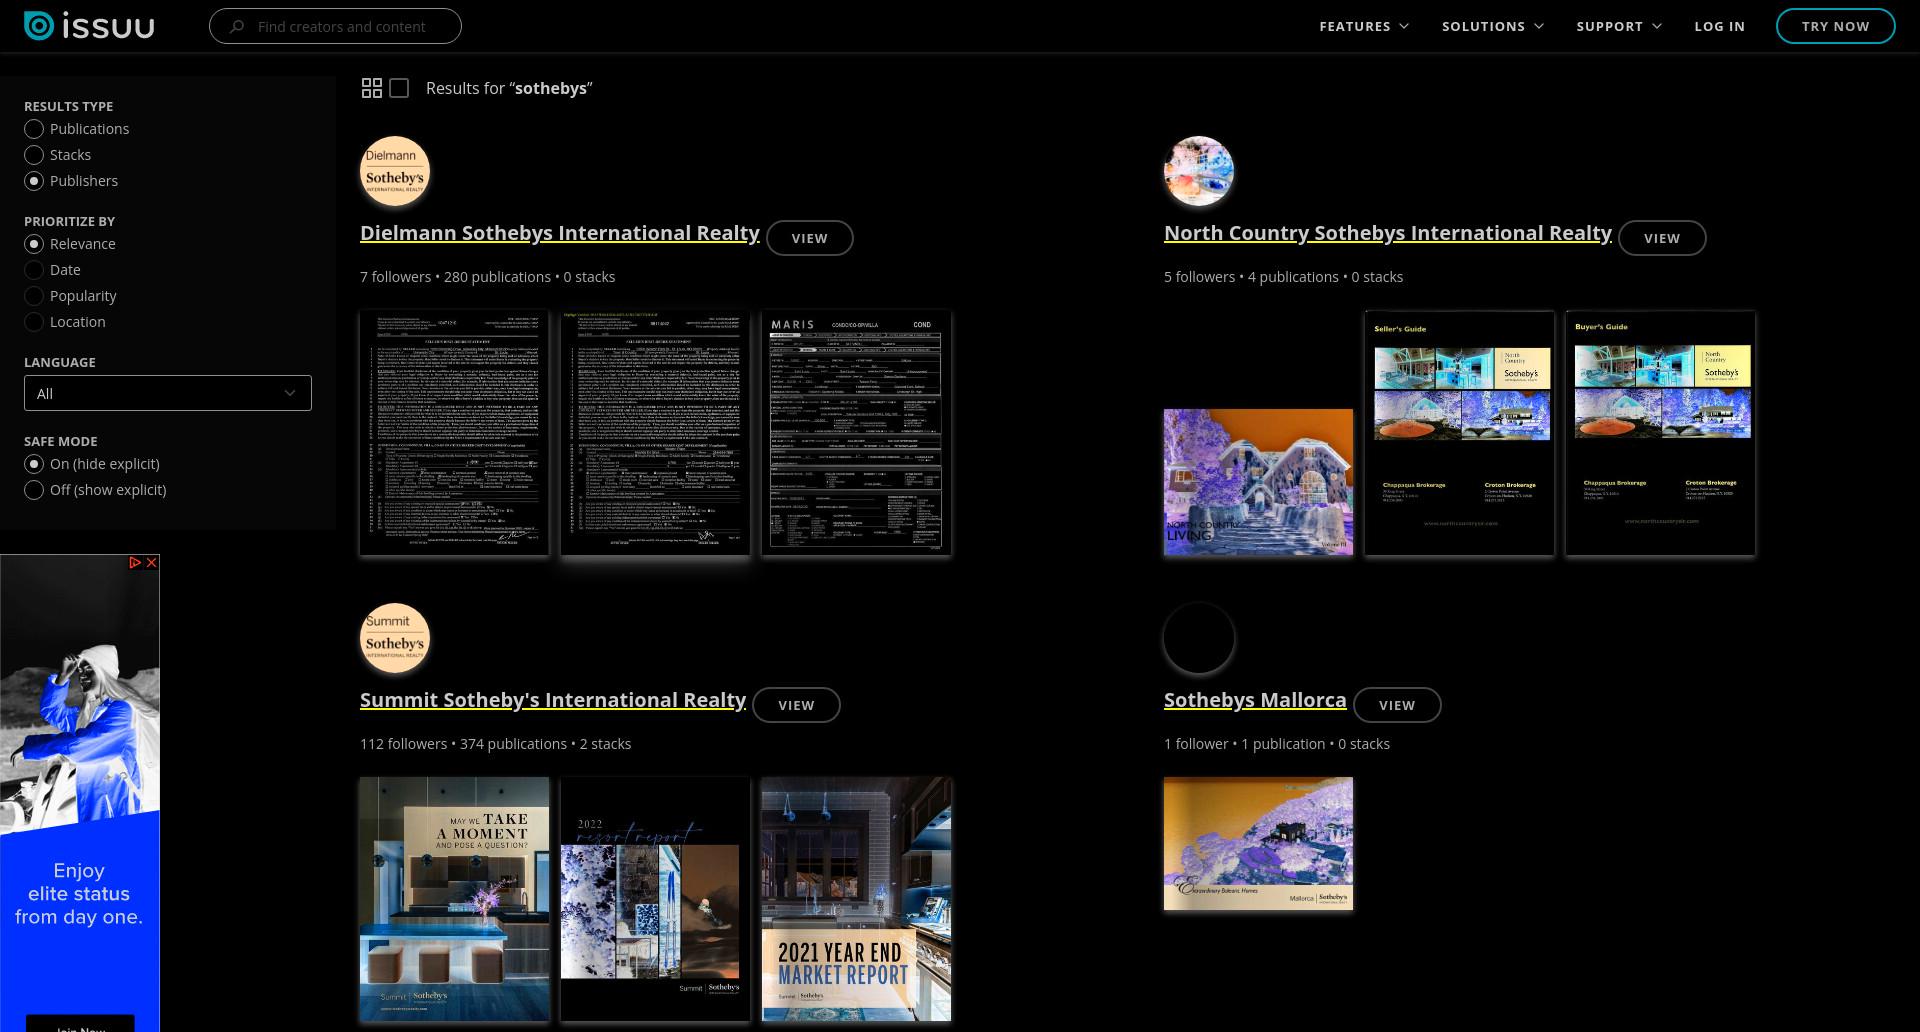Turn safe mode Off (show explicit)
This screenshot has width=1920, height=1032.
tap(95, 490)
